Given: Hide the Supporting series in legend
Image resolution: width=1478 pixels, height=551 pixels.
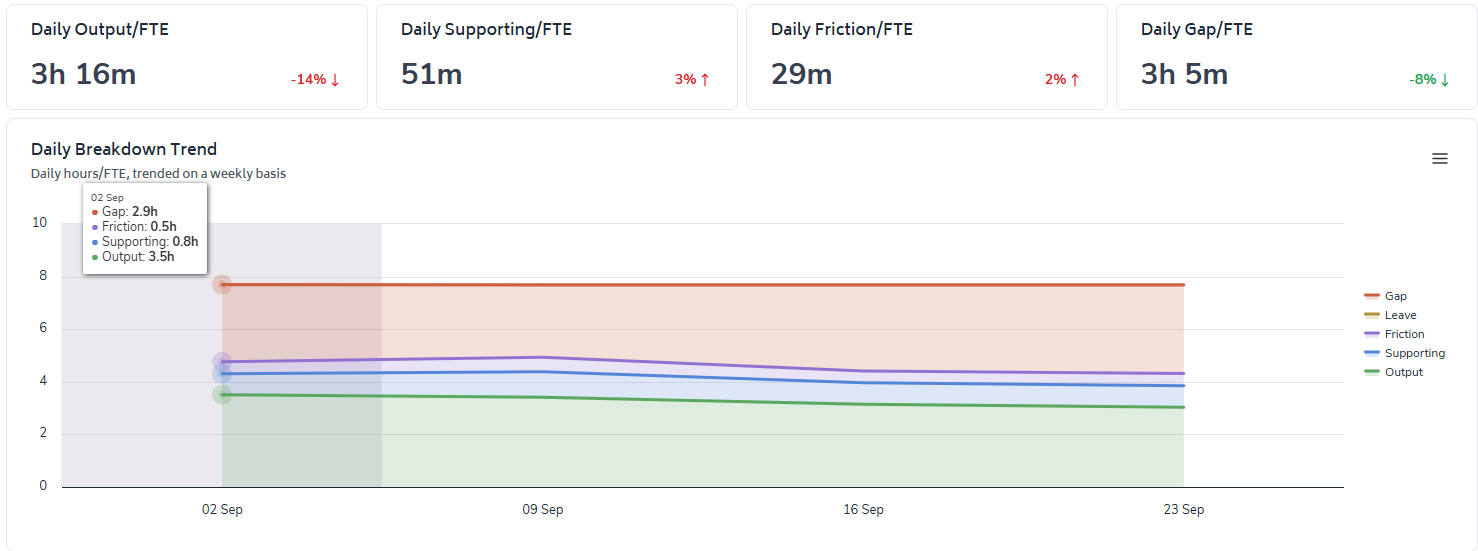Looking at the screenshot, I should (1414, 353).
